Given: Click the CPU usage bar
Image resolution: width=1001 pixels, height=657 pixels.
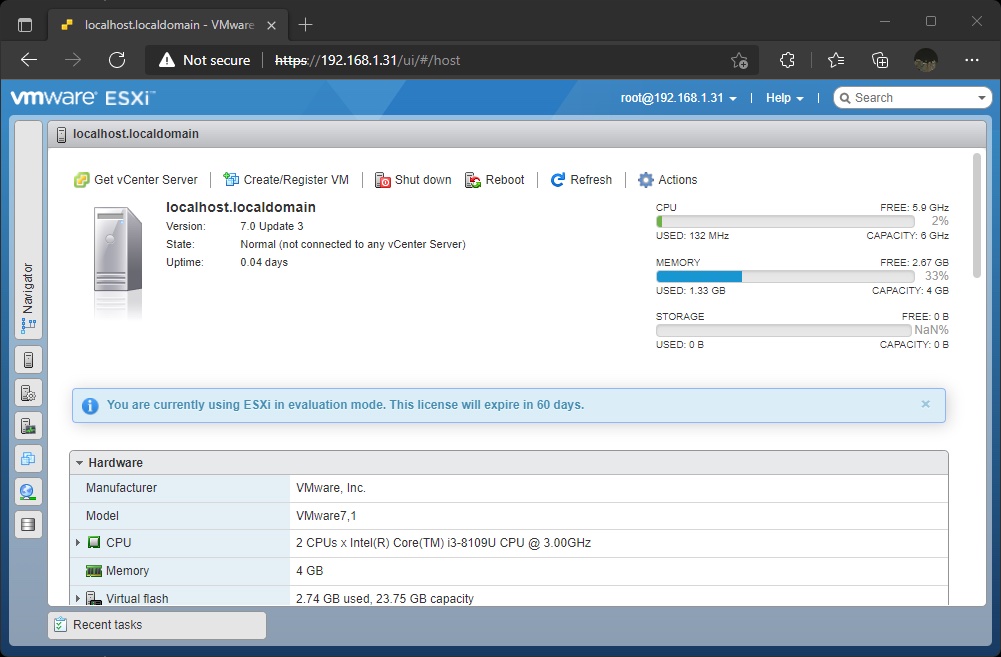Looking at the screenshot, I should click(785, 222).
